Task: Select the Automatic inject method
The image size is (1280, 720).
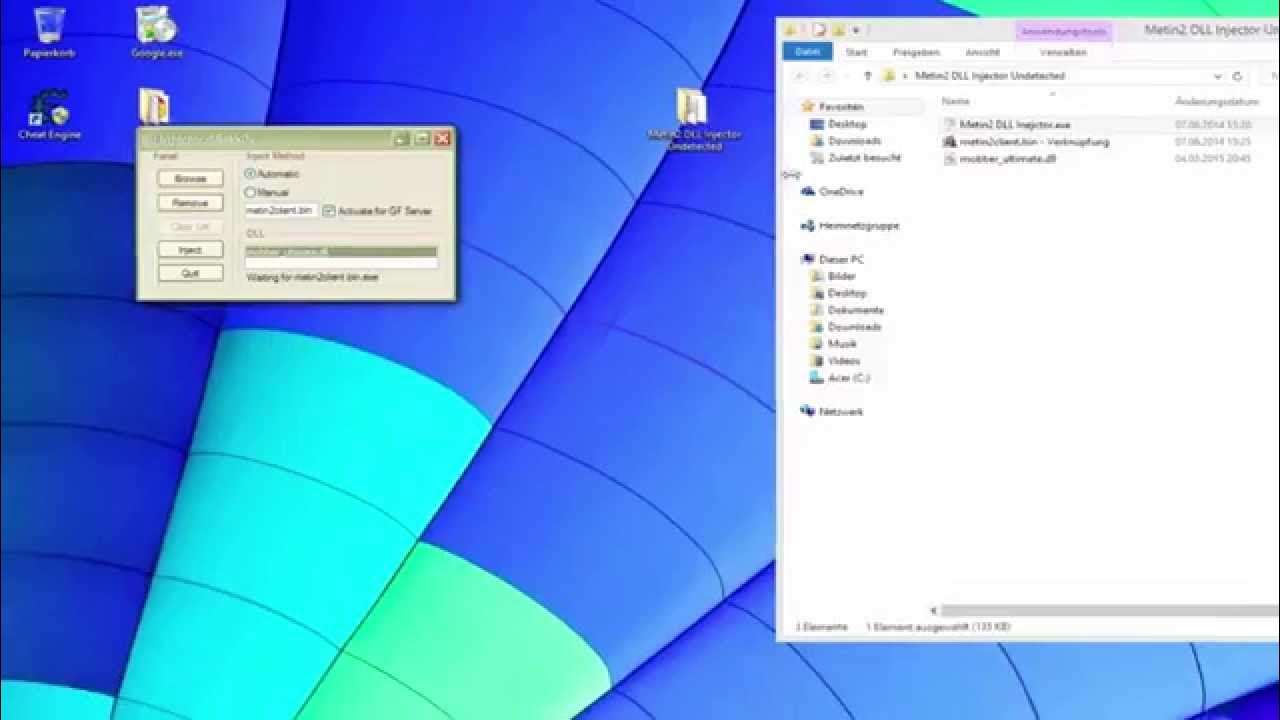Action: (x=272, y=174)
